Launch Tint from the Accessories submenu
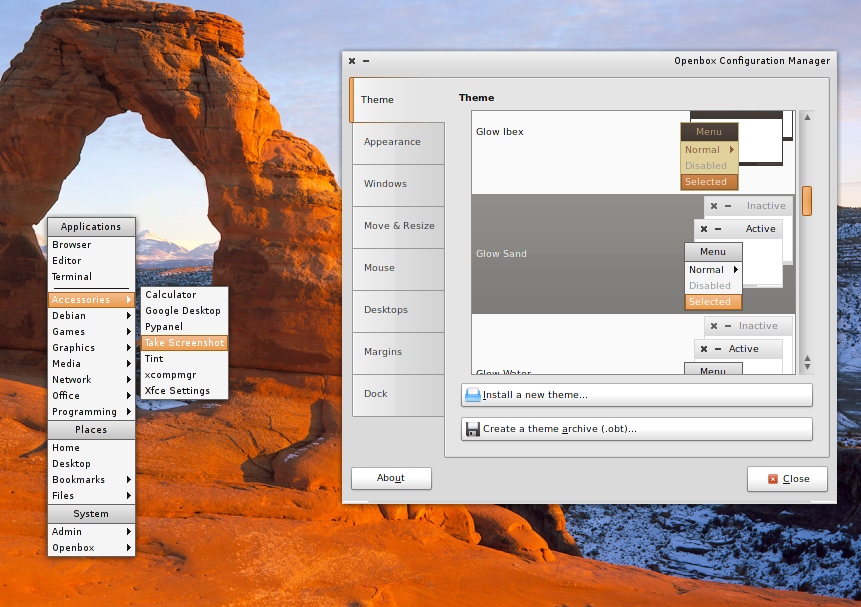 click(x=184, y=359)
